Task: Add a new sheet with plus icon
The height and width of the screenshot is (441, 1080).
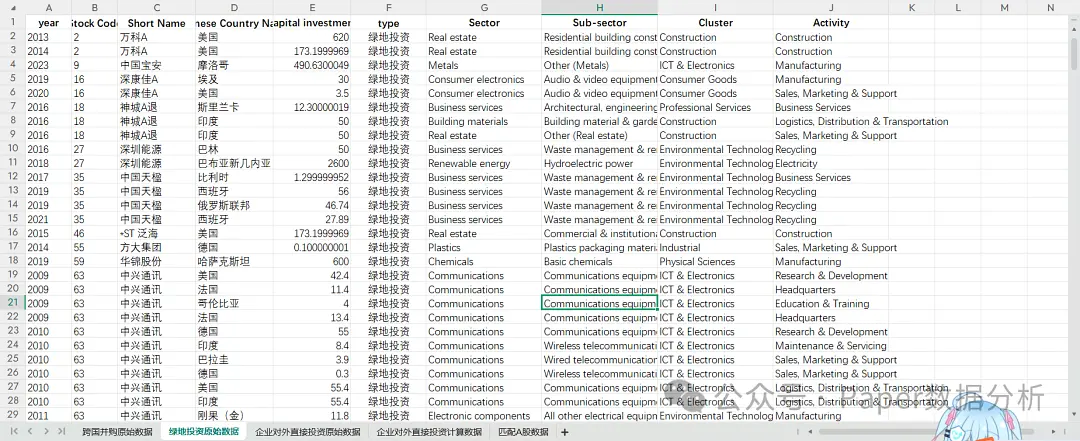Action: pos(565,432)
